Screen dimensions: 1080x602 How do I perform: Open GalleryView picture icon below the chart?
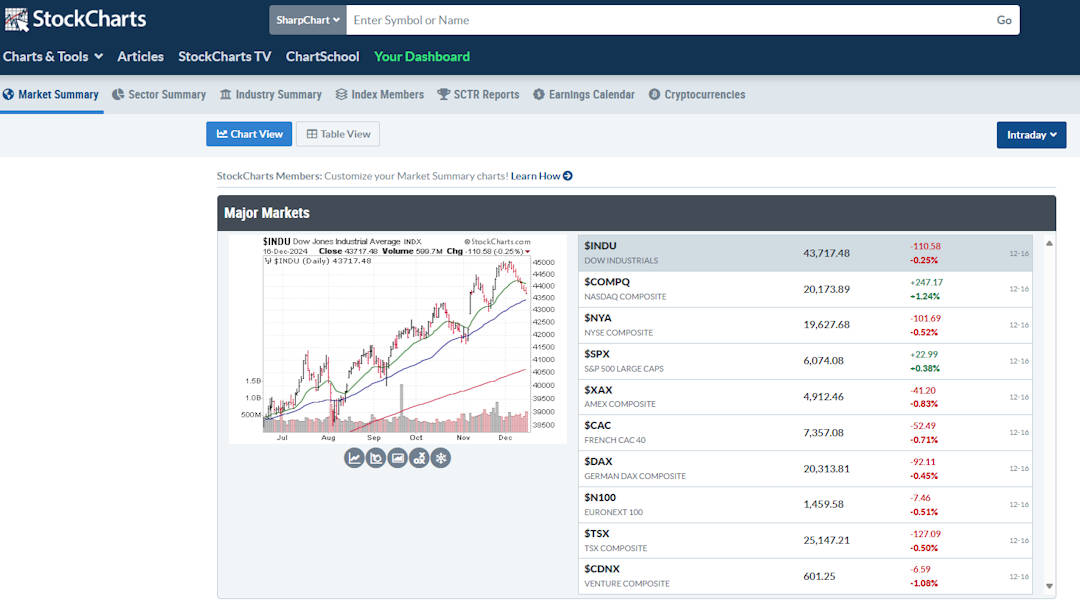point(397,458)
